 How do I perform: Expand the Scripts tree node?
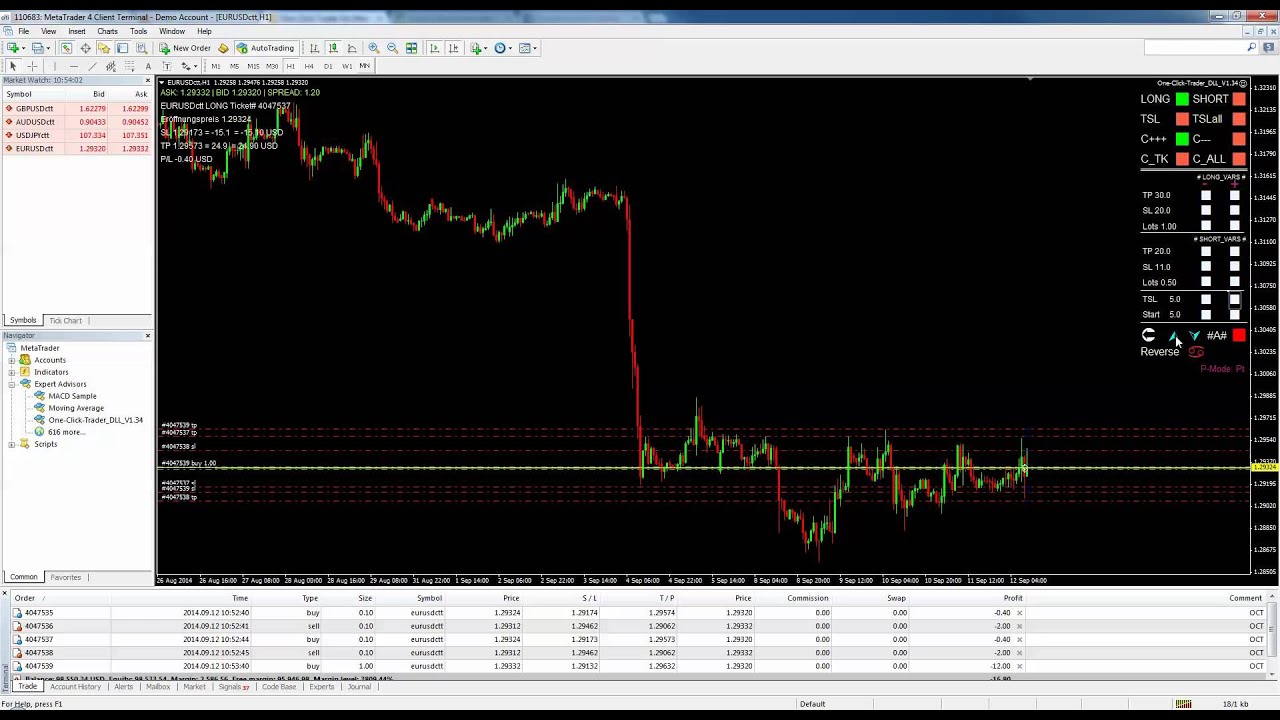[x=11, y=444]
